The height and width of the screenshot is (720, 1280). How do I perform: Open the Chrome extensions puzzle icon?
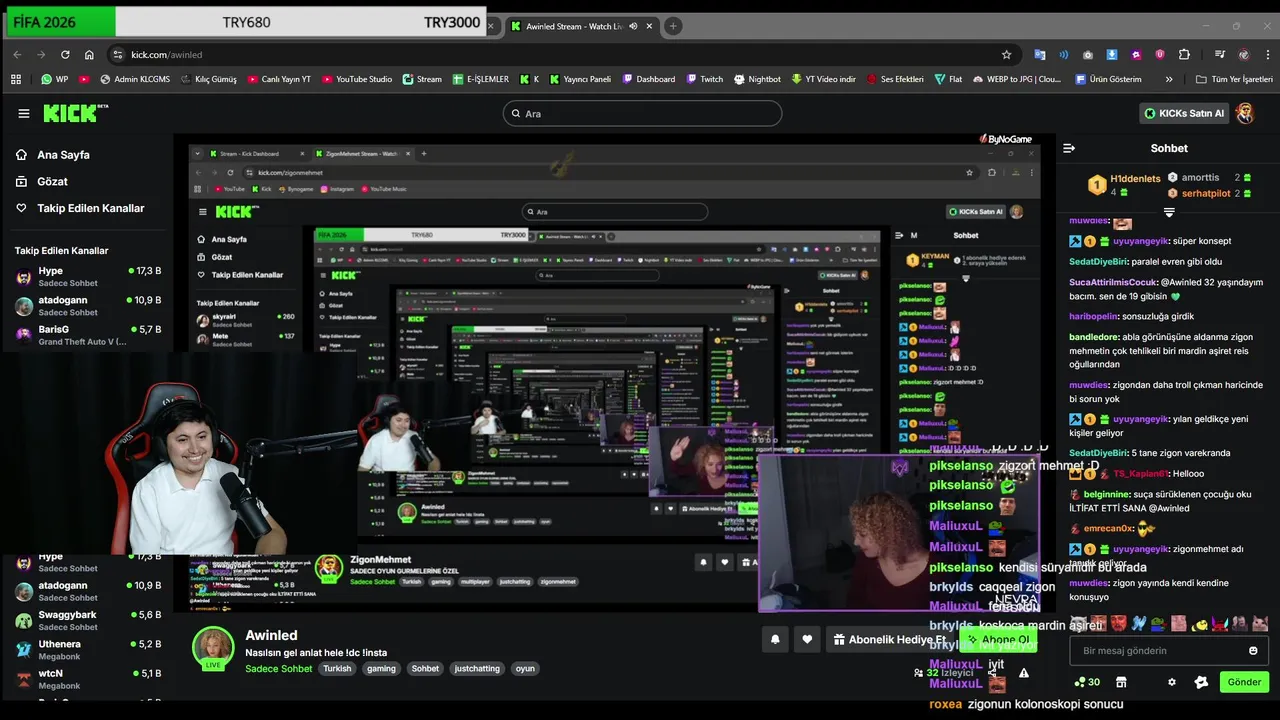click(x=1184, y=54)
